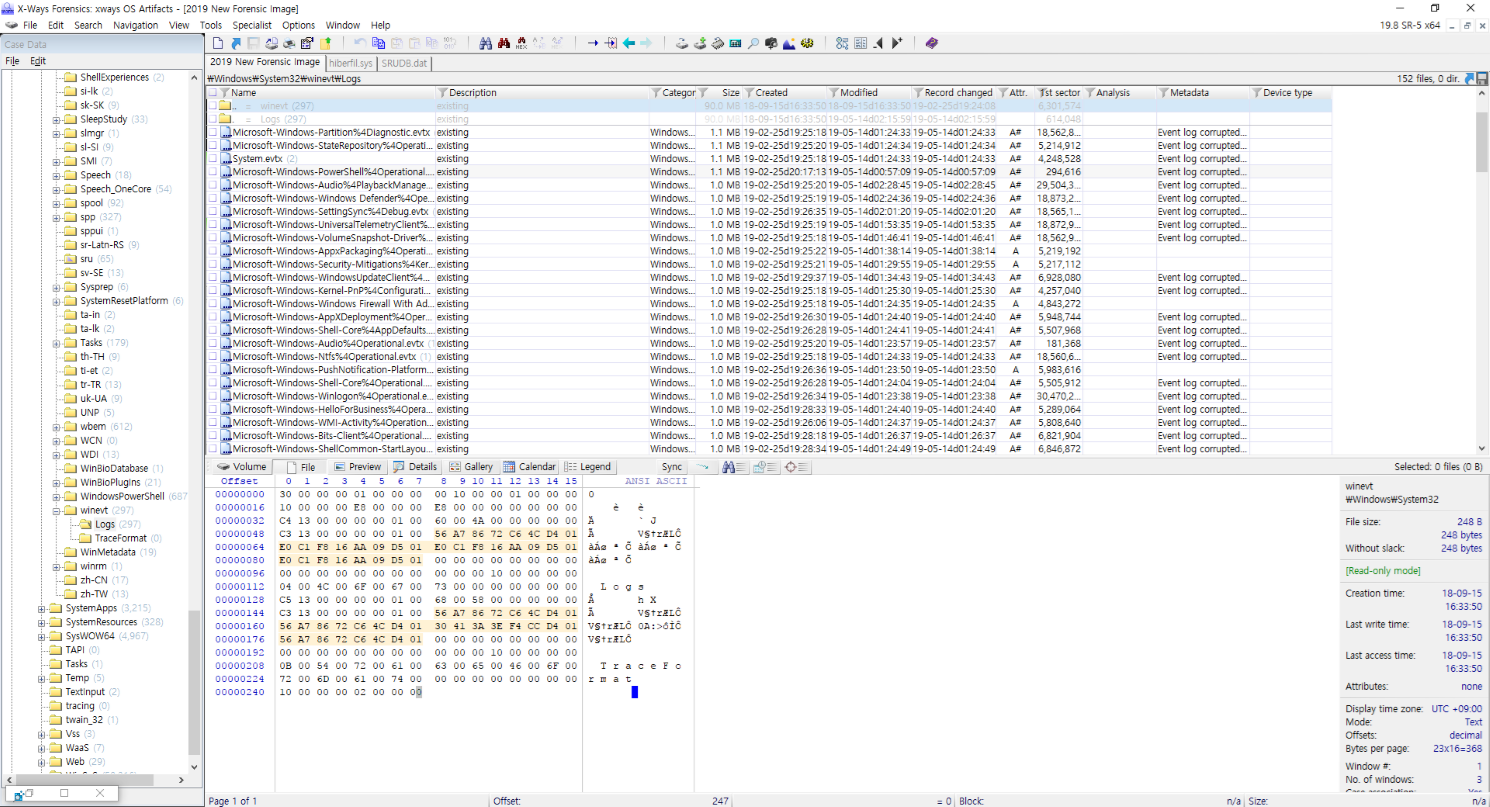Tick the select-all checkbox in the list header
Image resolution: width=1490 pixels, height=807 pixels.
pyautogui.click(x=212, y=93)
